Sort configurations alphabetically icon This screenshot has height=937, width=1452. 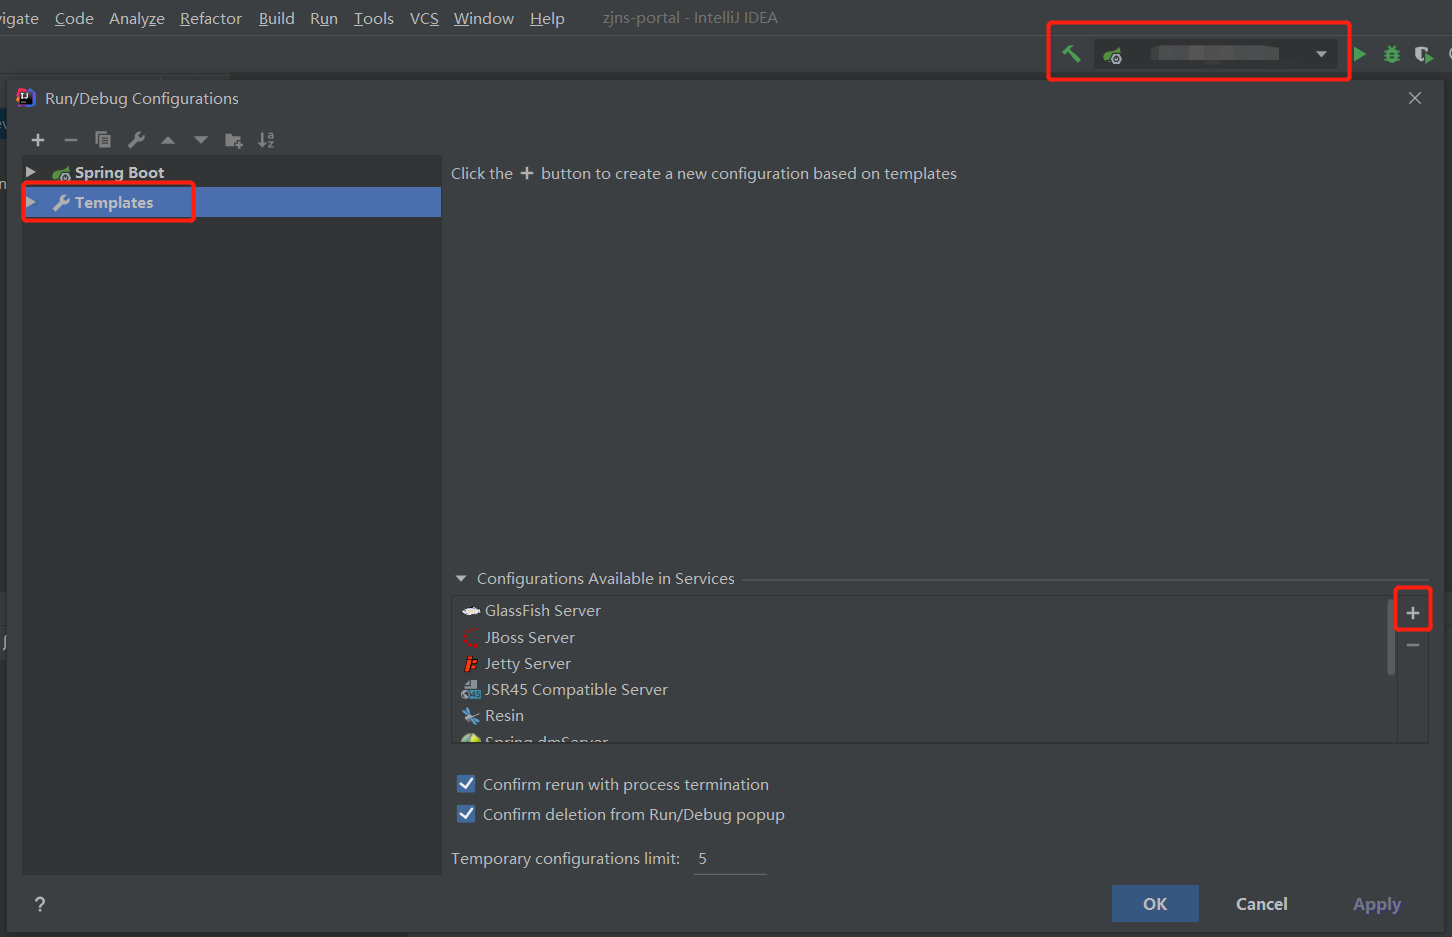(x=266, y=140)
